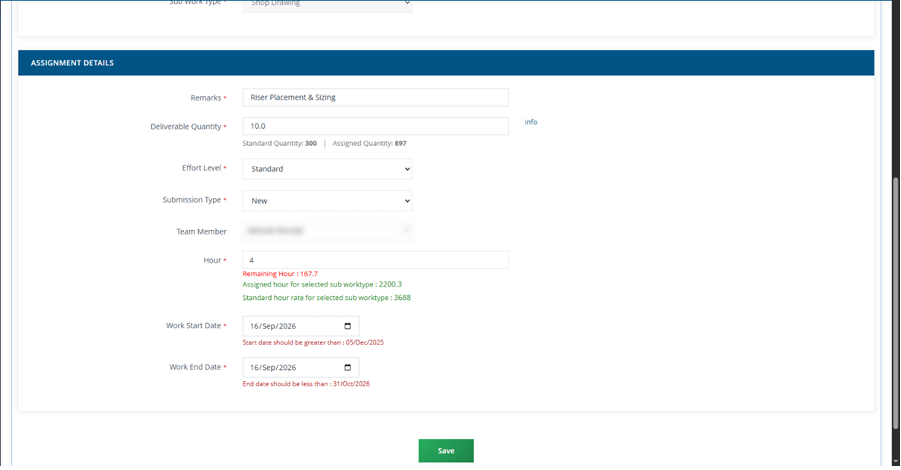Screen dimensions: 901x470
Task: Click the Remaining Hour warning text
Action: click(280, 273)
